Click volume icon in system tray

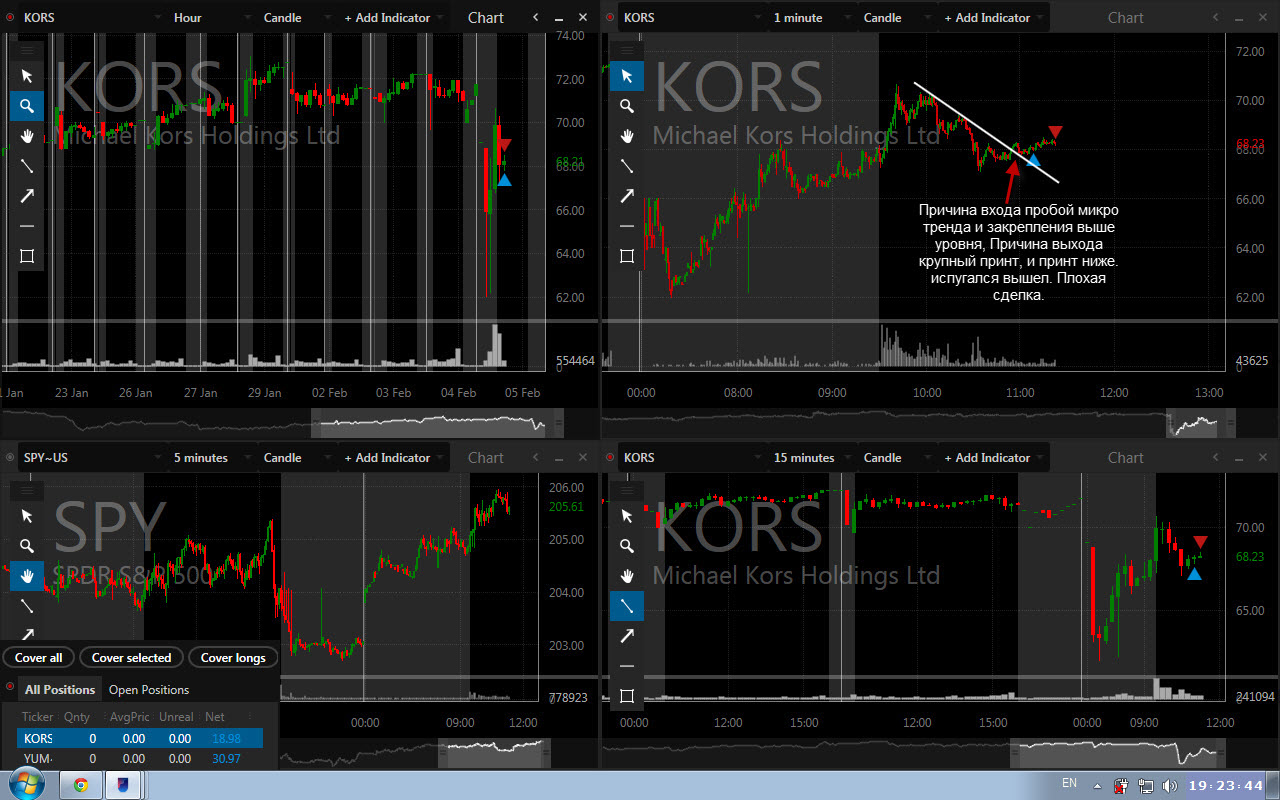(x=1170, y=785)
